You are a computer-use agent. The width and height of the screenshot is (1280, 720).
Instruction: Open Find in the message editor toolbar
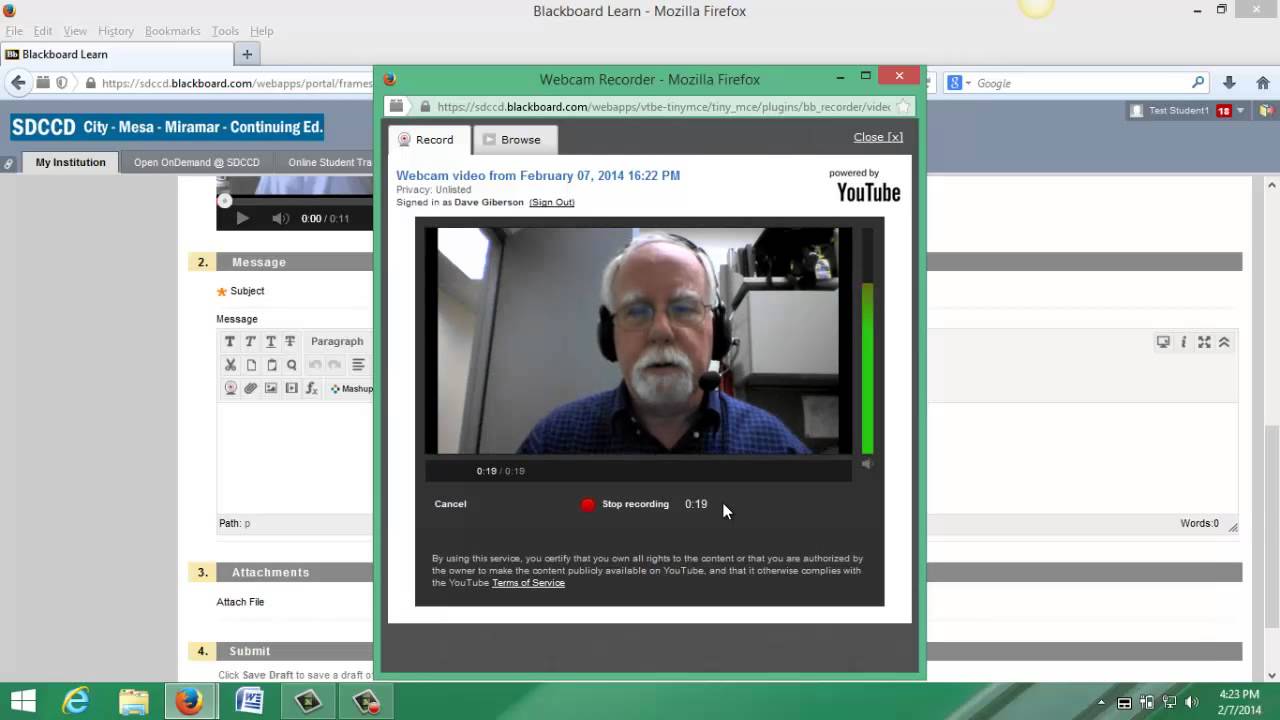(291, 365)
